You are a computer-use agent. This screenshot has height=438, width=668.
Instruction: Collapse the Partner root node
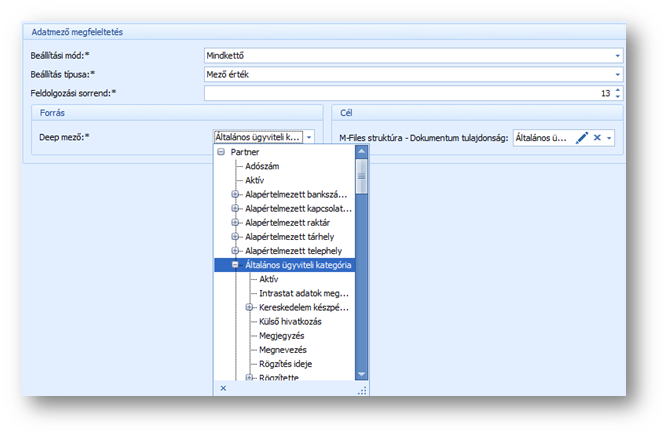(221, 151)
